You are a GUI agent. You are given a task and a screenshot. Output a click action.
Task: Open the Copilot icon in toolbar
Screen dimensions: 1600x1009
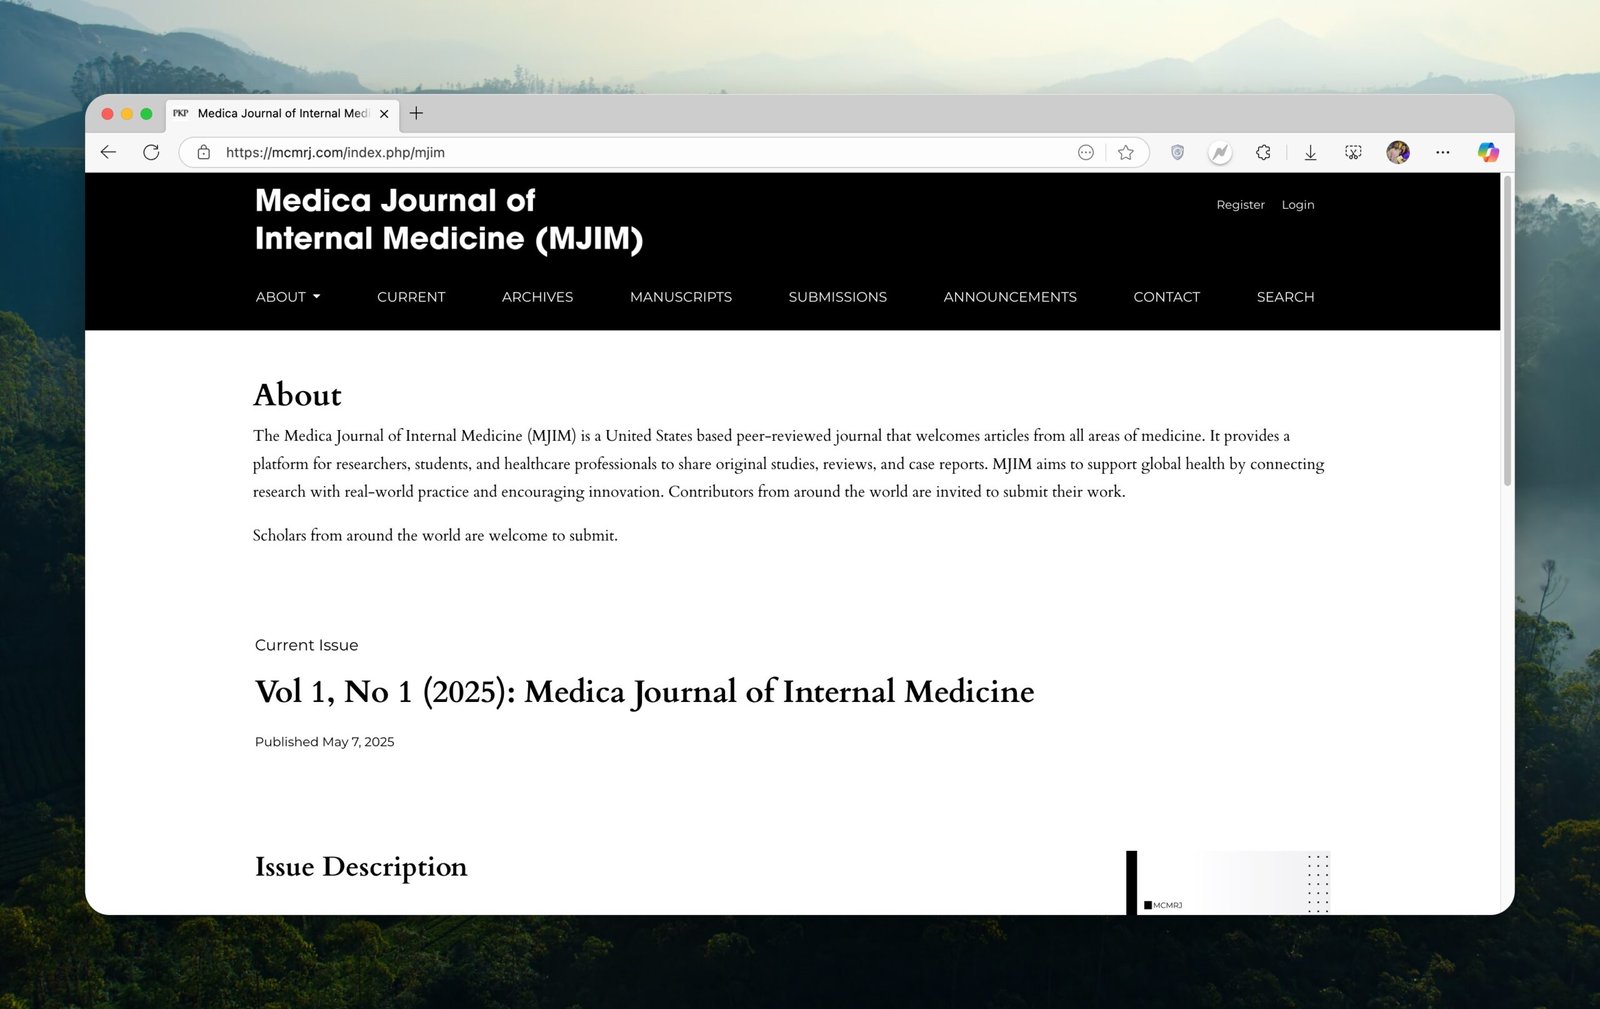click(1488, 152)
